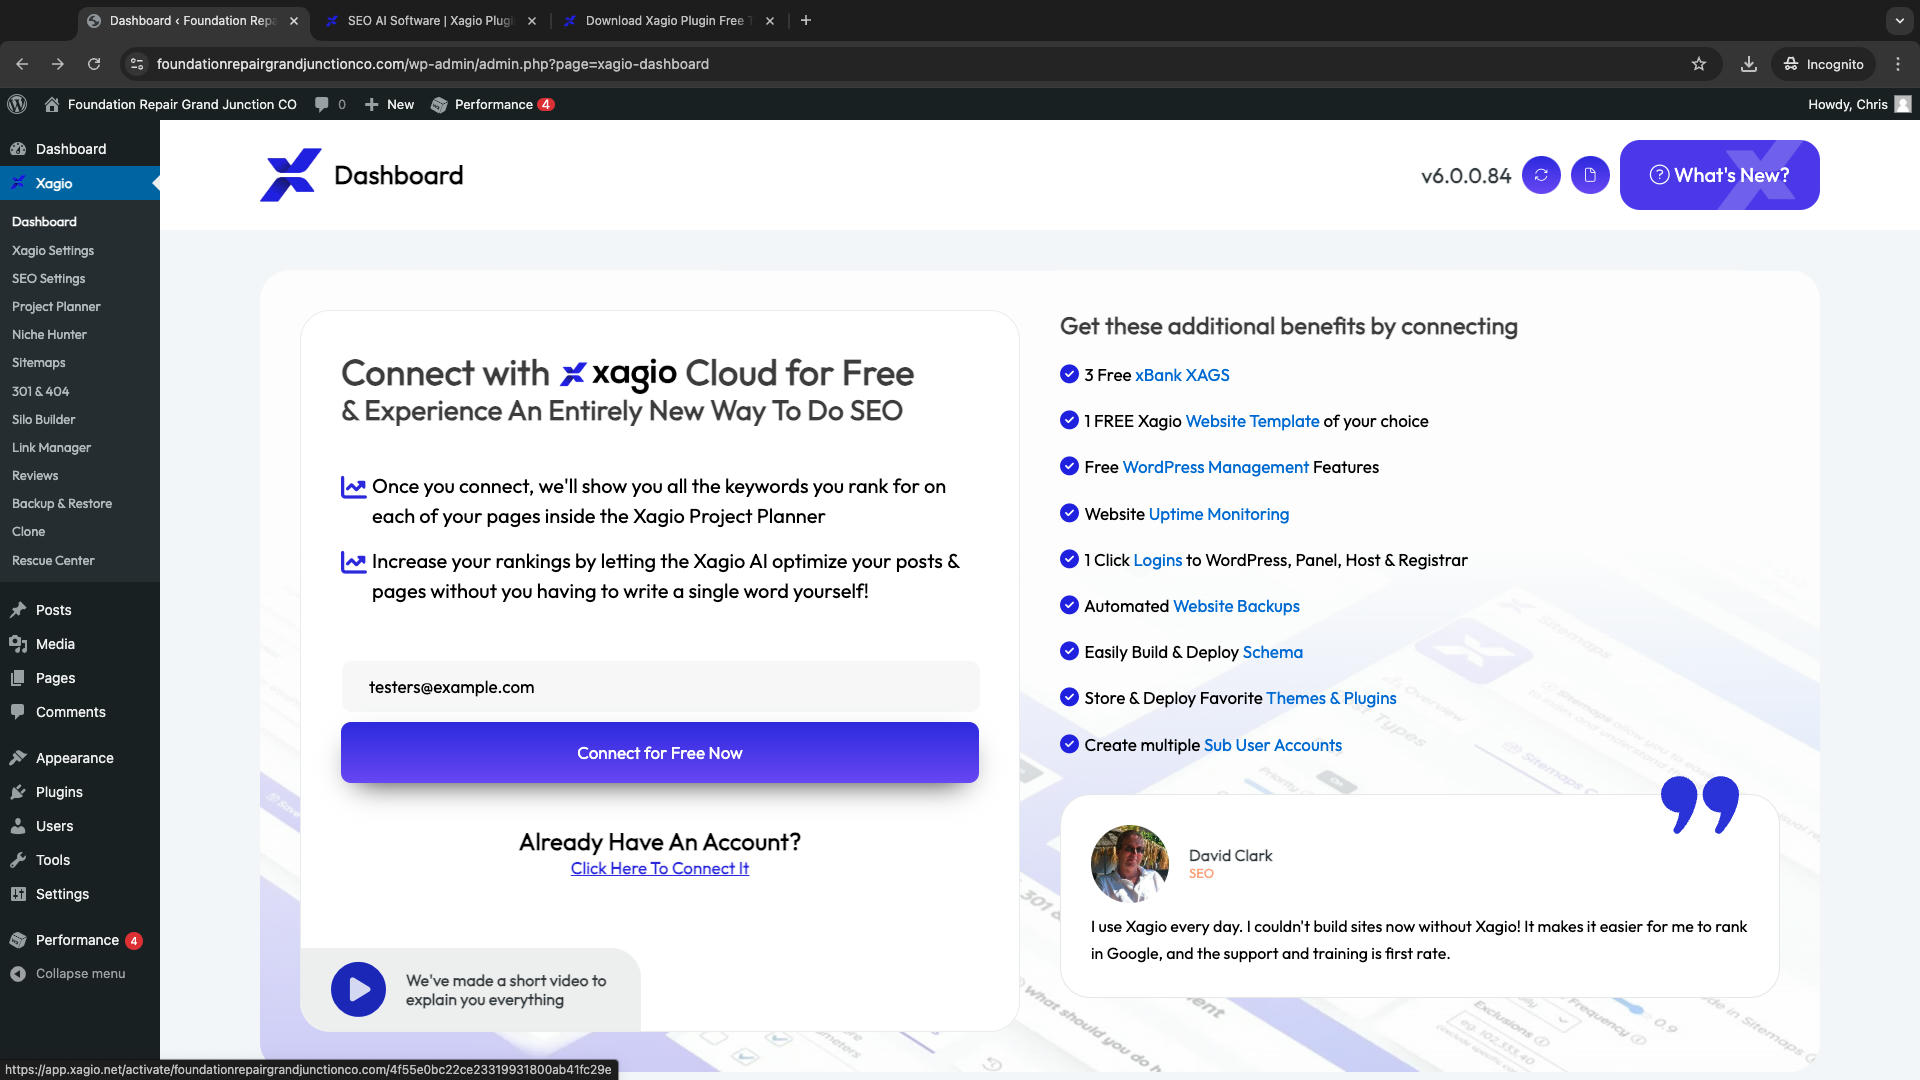Viewport: 1920px width, 1080px height.
Task: Open WordPress Dashboard in sidebar
Action: 80,149
